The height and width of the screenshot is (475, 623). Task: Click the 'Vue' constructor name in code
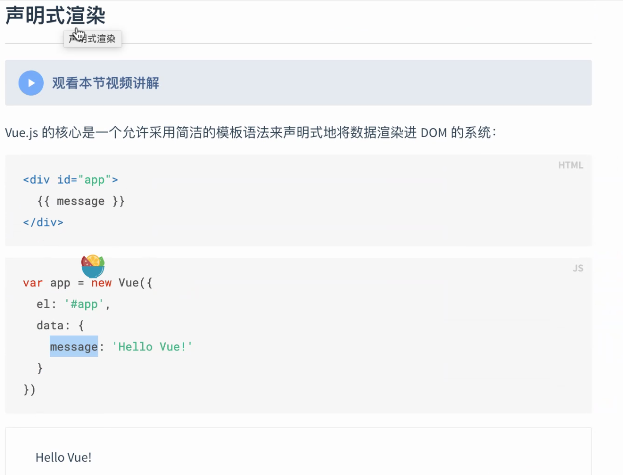(x=130, y=283)
